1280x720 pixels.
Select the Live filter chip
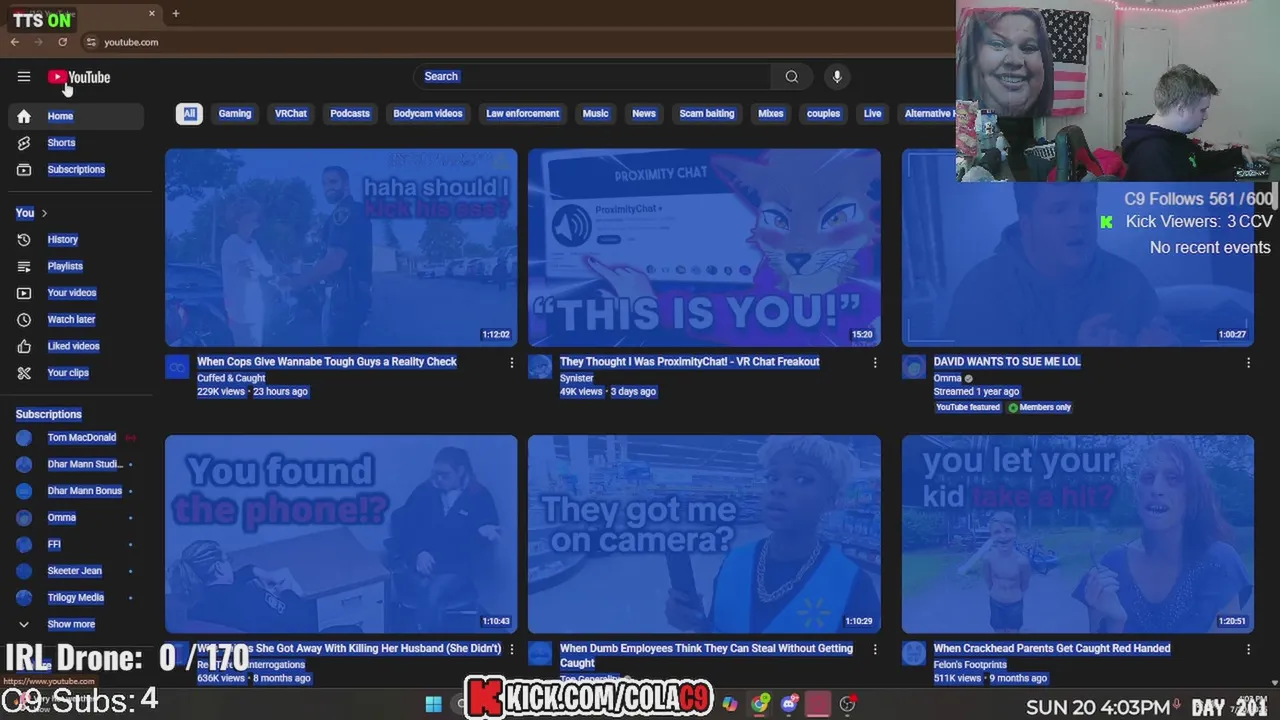[x=872, y=113]
